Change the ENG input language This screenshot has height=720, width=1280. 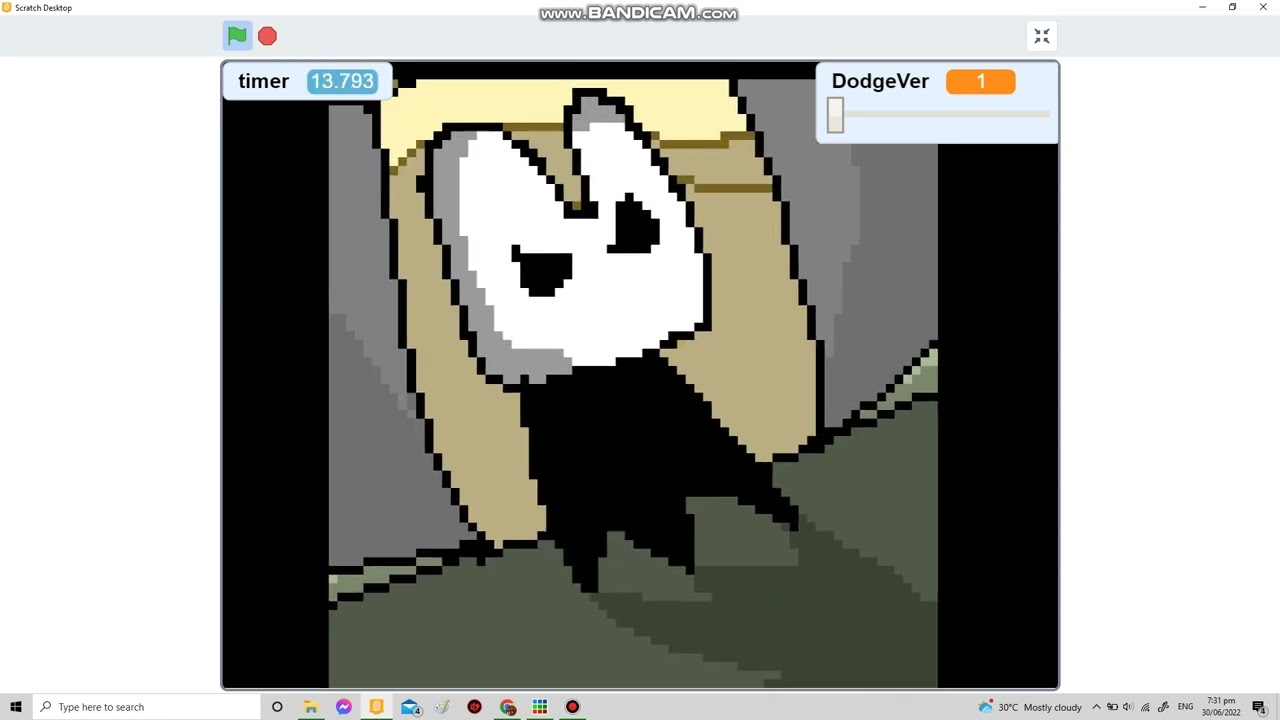click(x=1185, y=707)
